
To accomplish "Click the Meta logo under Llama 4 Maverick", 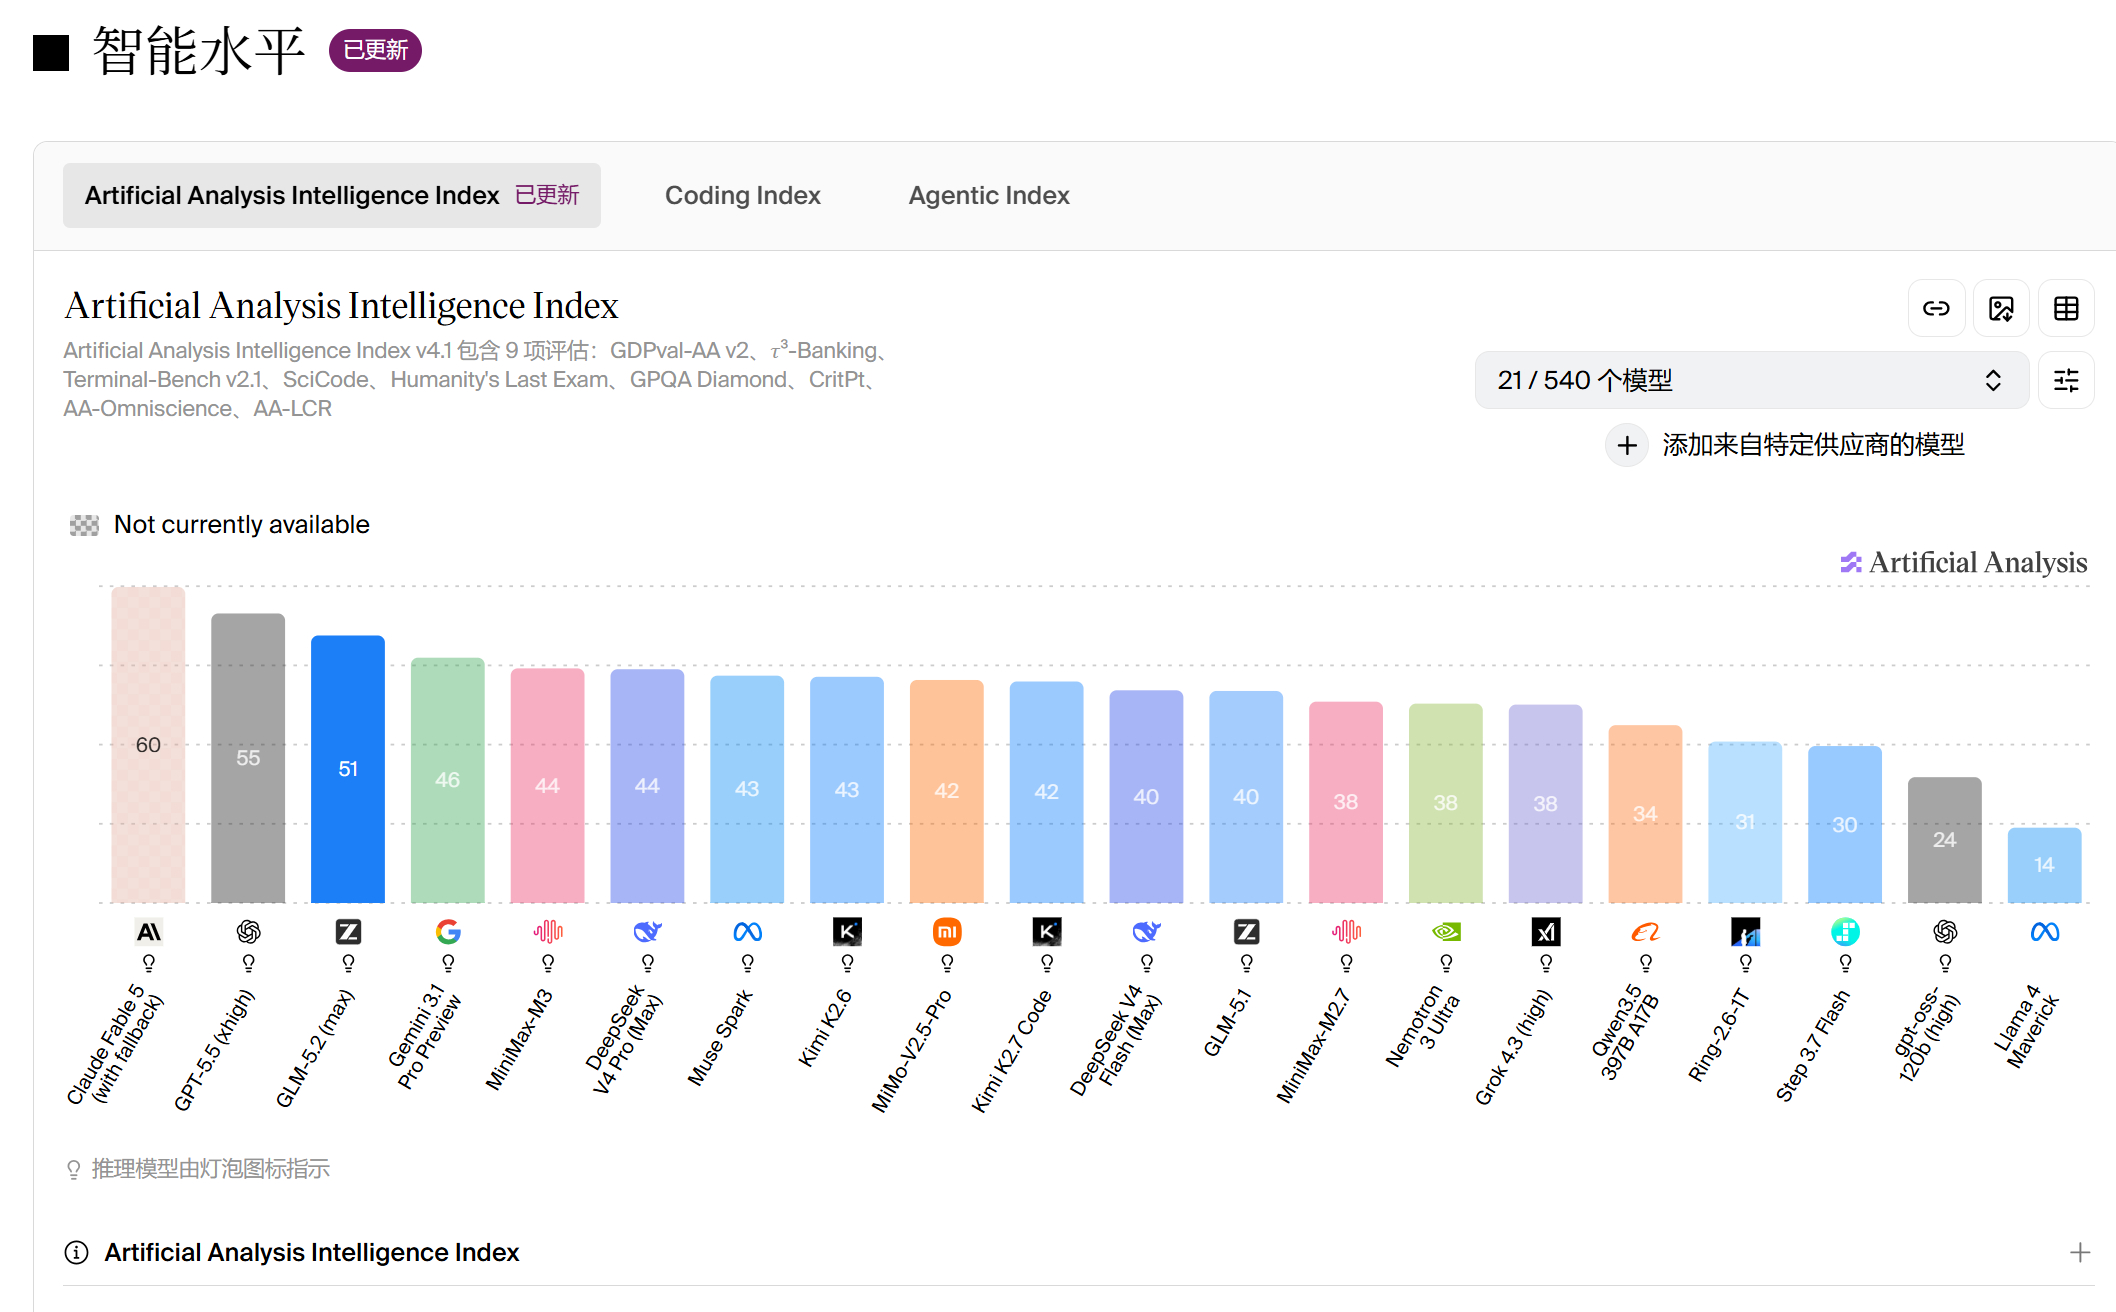I will 2045,932.
